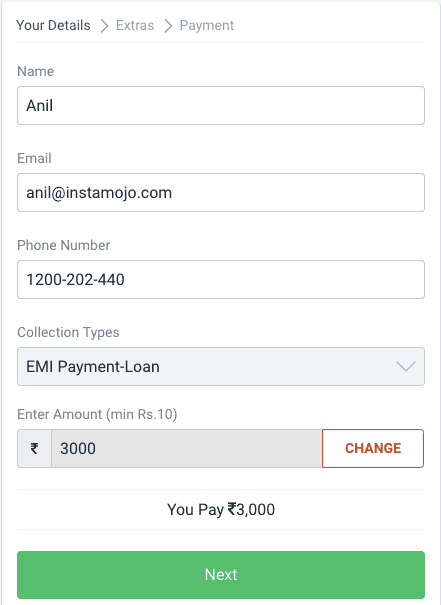Click the CHANGE amount button
The width and height of the screenshot is (441, 605).
(x=373, y=448)
